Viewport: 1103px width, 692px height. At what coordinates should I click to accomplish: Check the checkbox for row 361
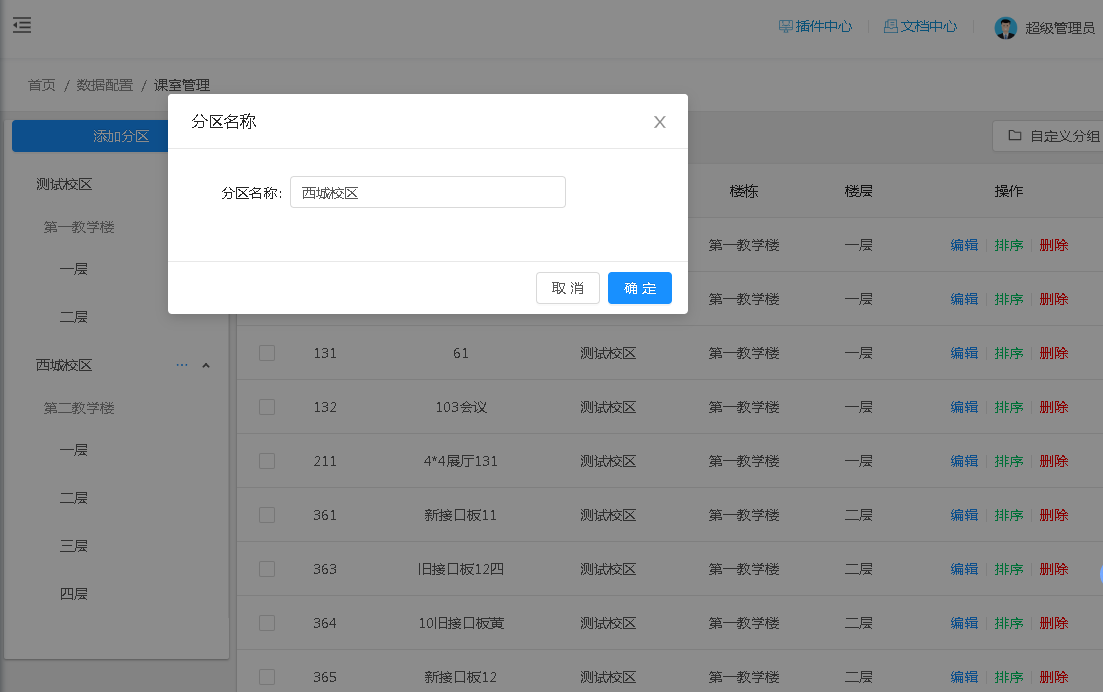tap(267, 515)
